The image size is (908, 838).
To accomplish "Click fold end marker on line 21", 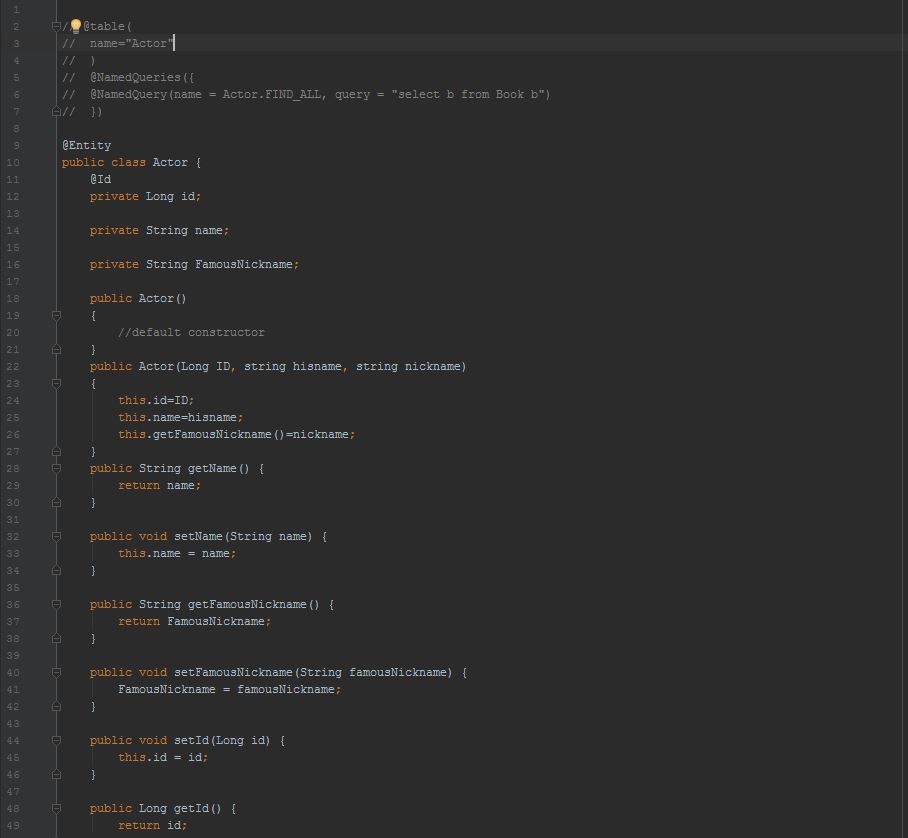I will [x=56, y=349].
